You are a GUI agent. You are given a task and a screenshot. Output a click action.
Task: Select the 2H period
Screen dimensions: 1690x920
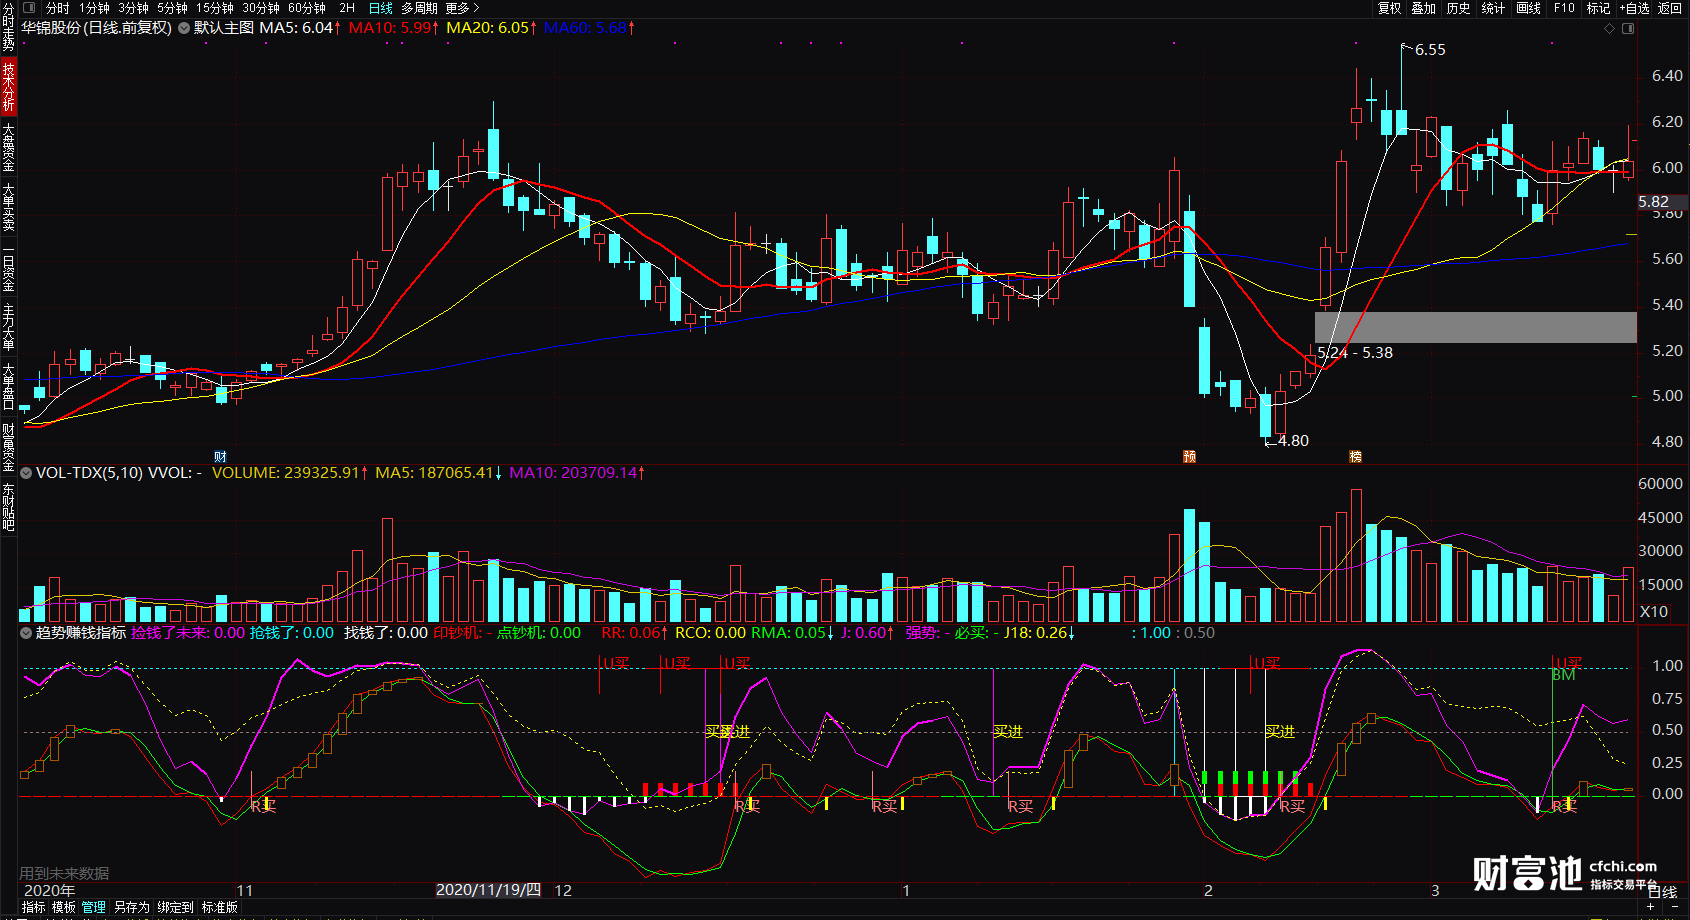pos(347,8)
